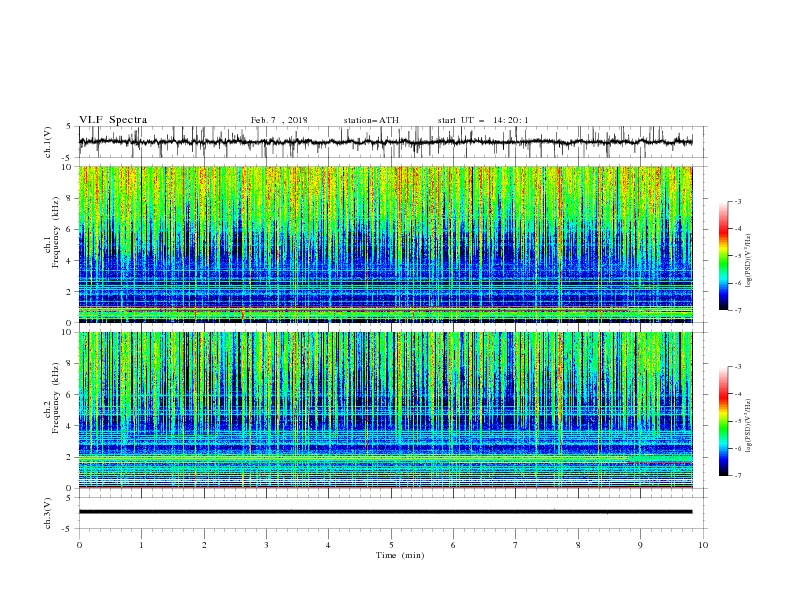Click the "6" tick on the time axis
This screenshot has height=612, width=792.
click(x=454, y=545)
